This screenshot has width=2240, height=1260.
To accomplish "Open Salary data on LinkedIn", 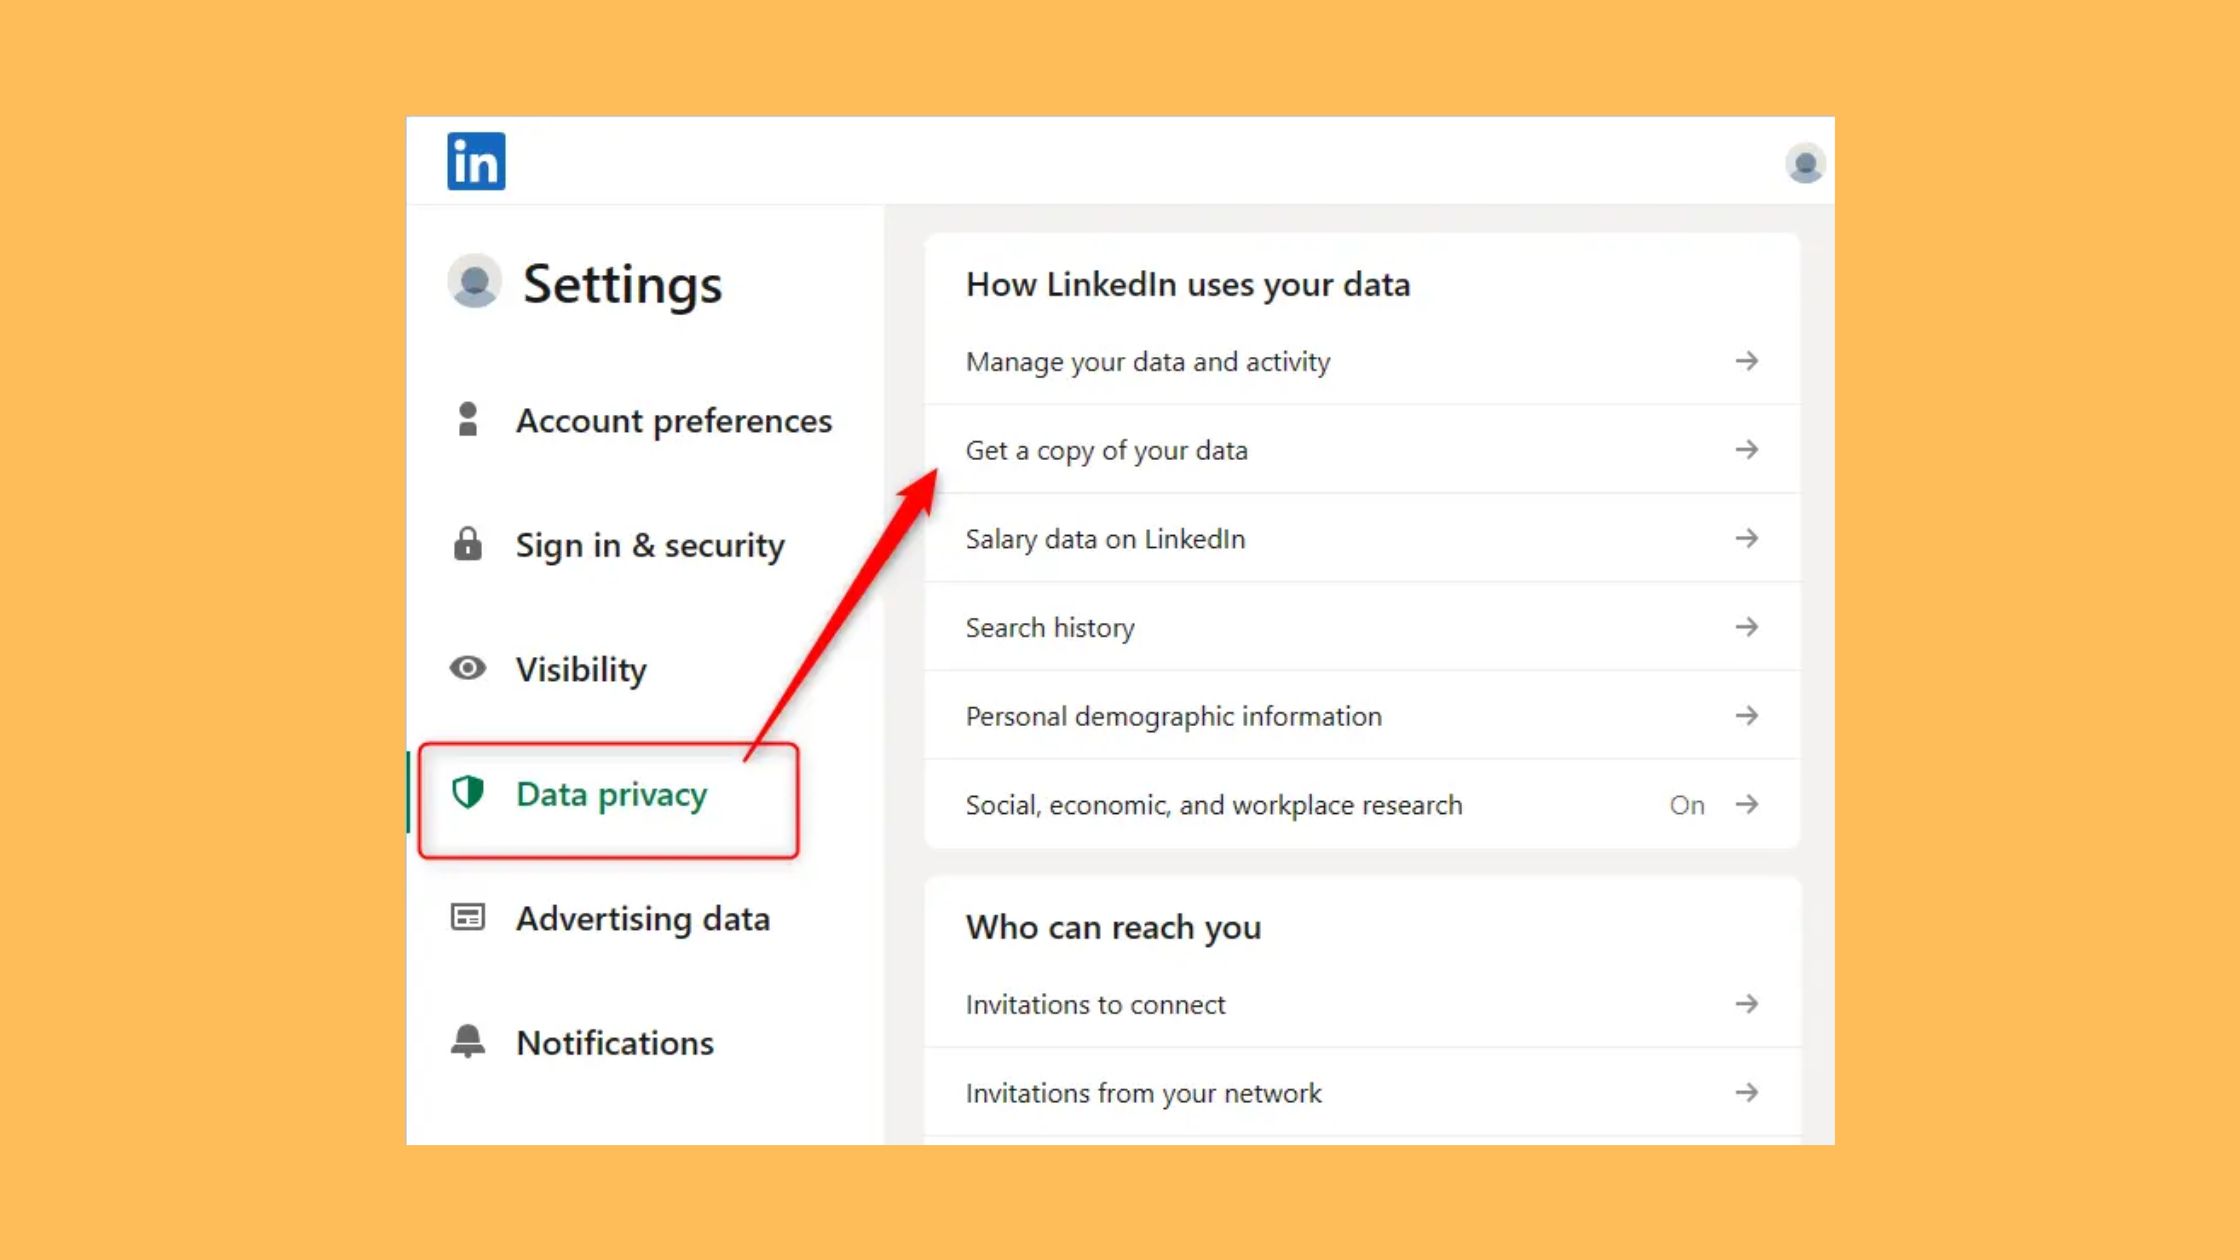I will (1105, 539).
